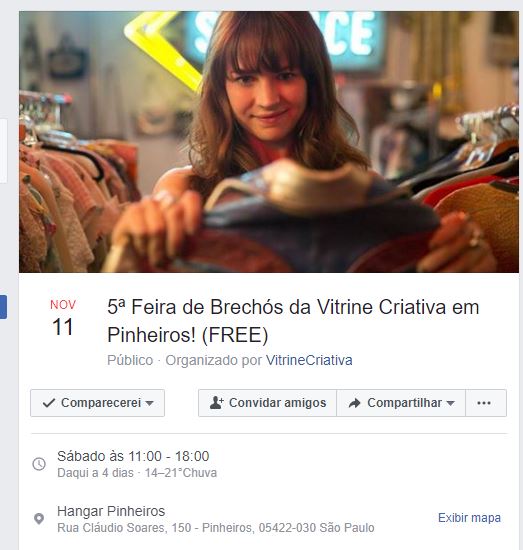Click the clock icon beside event time
Image resolution: width=523 pixels, height=550 pixels.
click(x=39, y=464)
